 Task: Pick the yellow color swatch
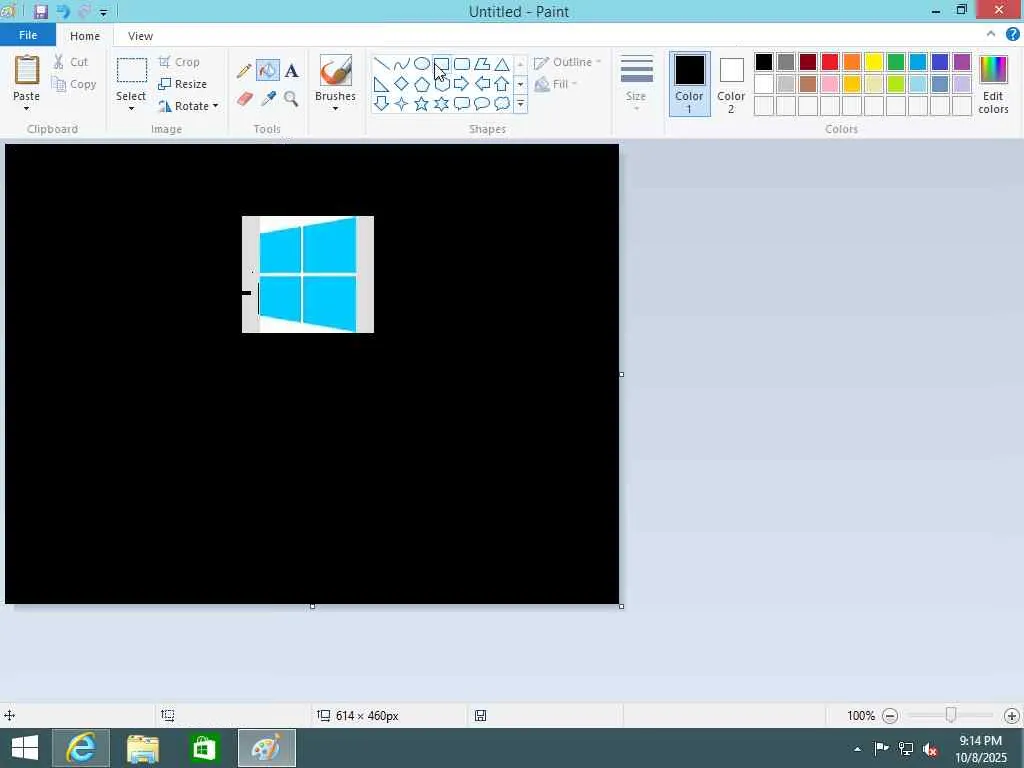point(874,62)
